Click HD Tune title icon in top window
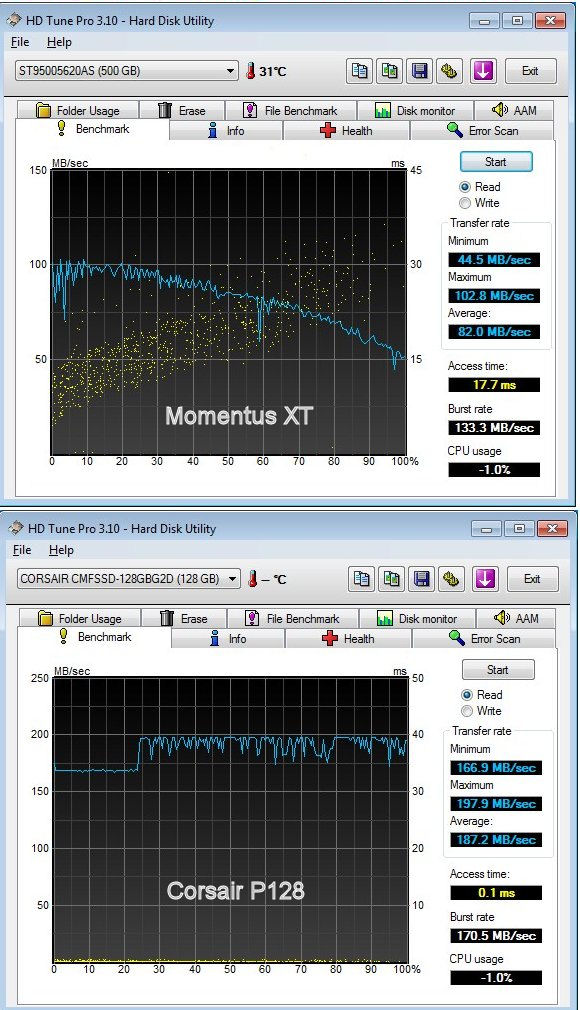580x1010 pixels. 14,20
